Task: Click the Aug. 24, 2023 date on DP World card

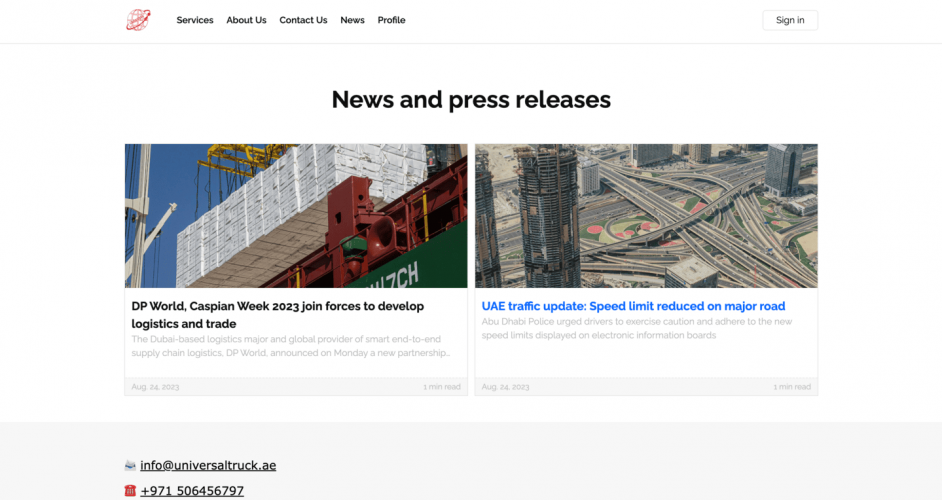Action: pyautogui.click(x=155, y=386)
